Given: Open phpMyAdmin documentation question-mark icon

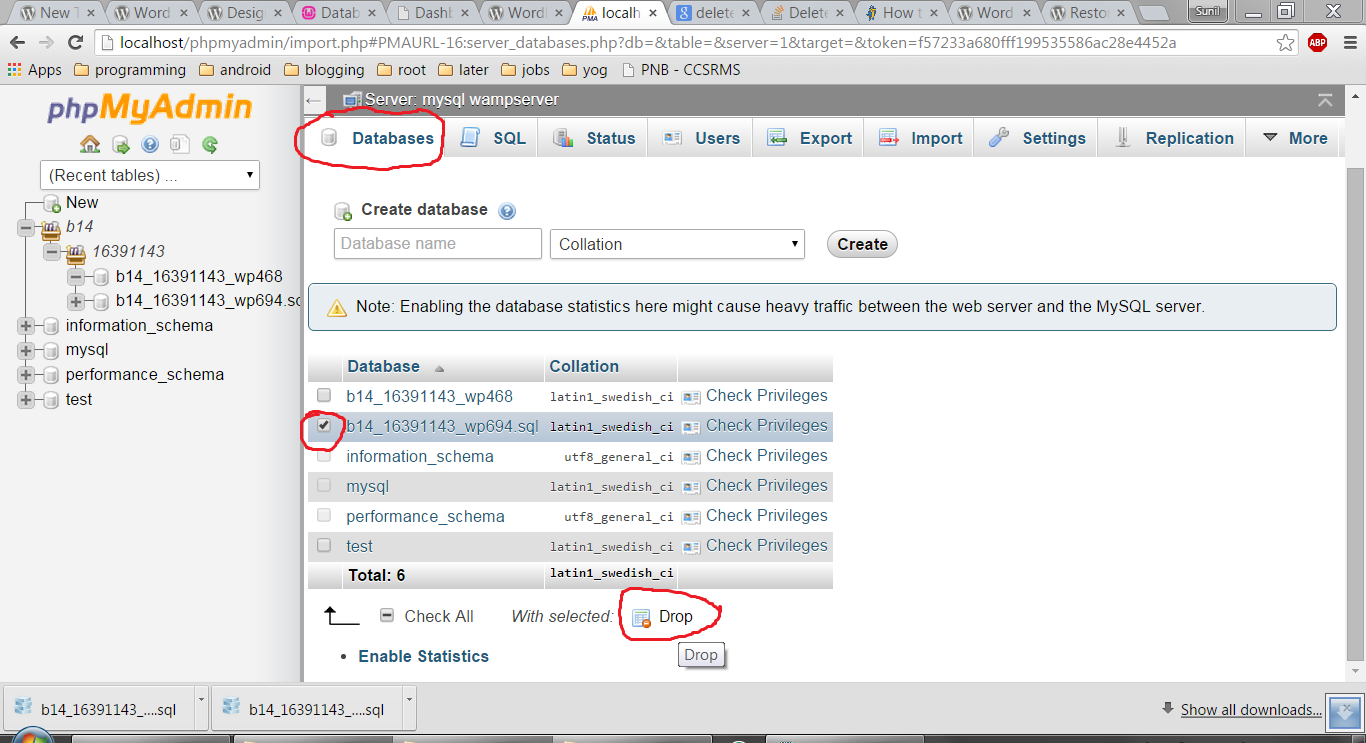Looking at the screenshot, I should 150,145.
